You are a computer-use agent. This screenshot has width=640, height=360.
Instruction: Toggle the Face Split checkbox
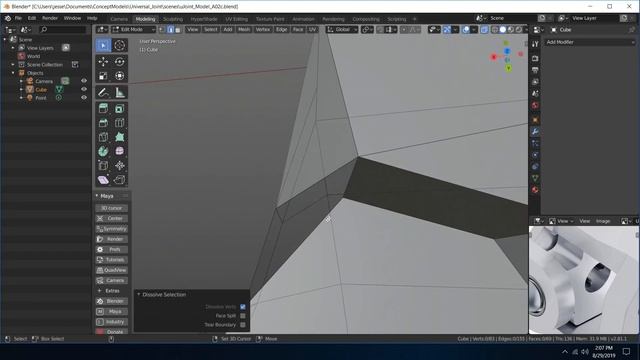point(243,316)
